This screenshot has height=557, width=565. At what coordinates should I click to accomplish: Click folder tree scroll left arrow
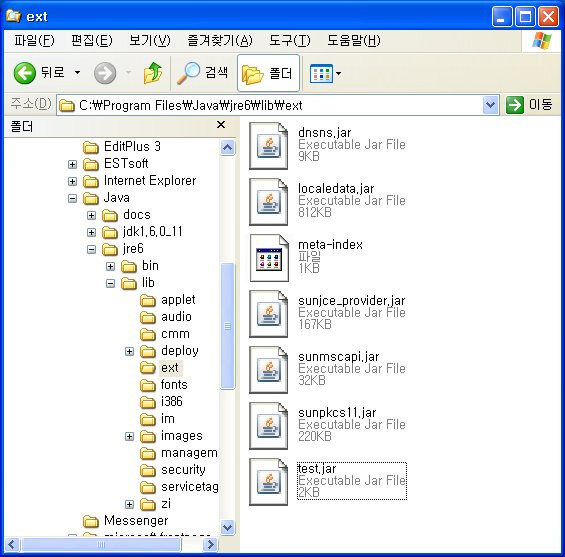point(12,544)
